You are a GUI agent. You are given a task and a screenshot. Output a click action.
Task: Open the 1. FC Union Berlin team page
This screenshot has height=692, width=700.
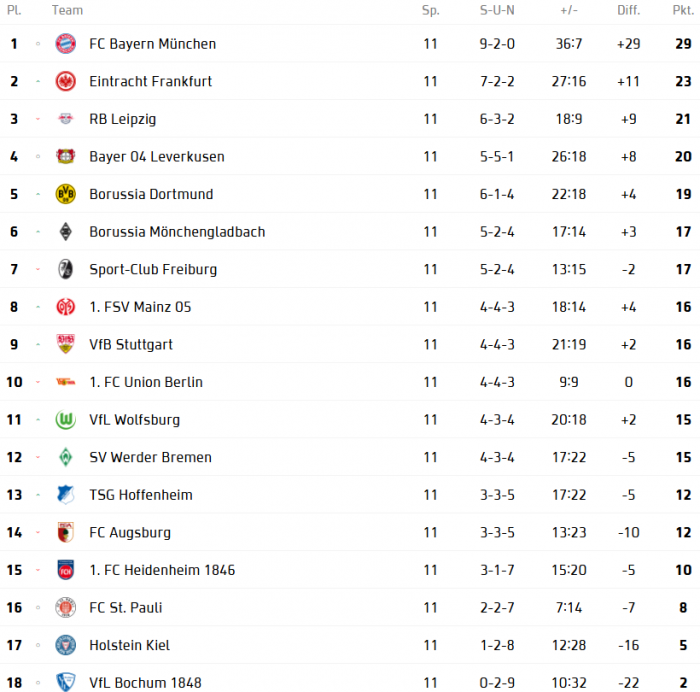pyautogui.click(x=146, y=382)
